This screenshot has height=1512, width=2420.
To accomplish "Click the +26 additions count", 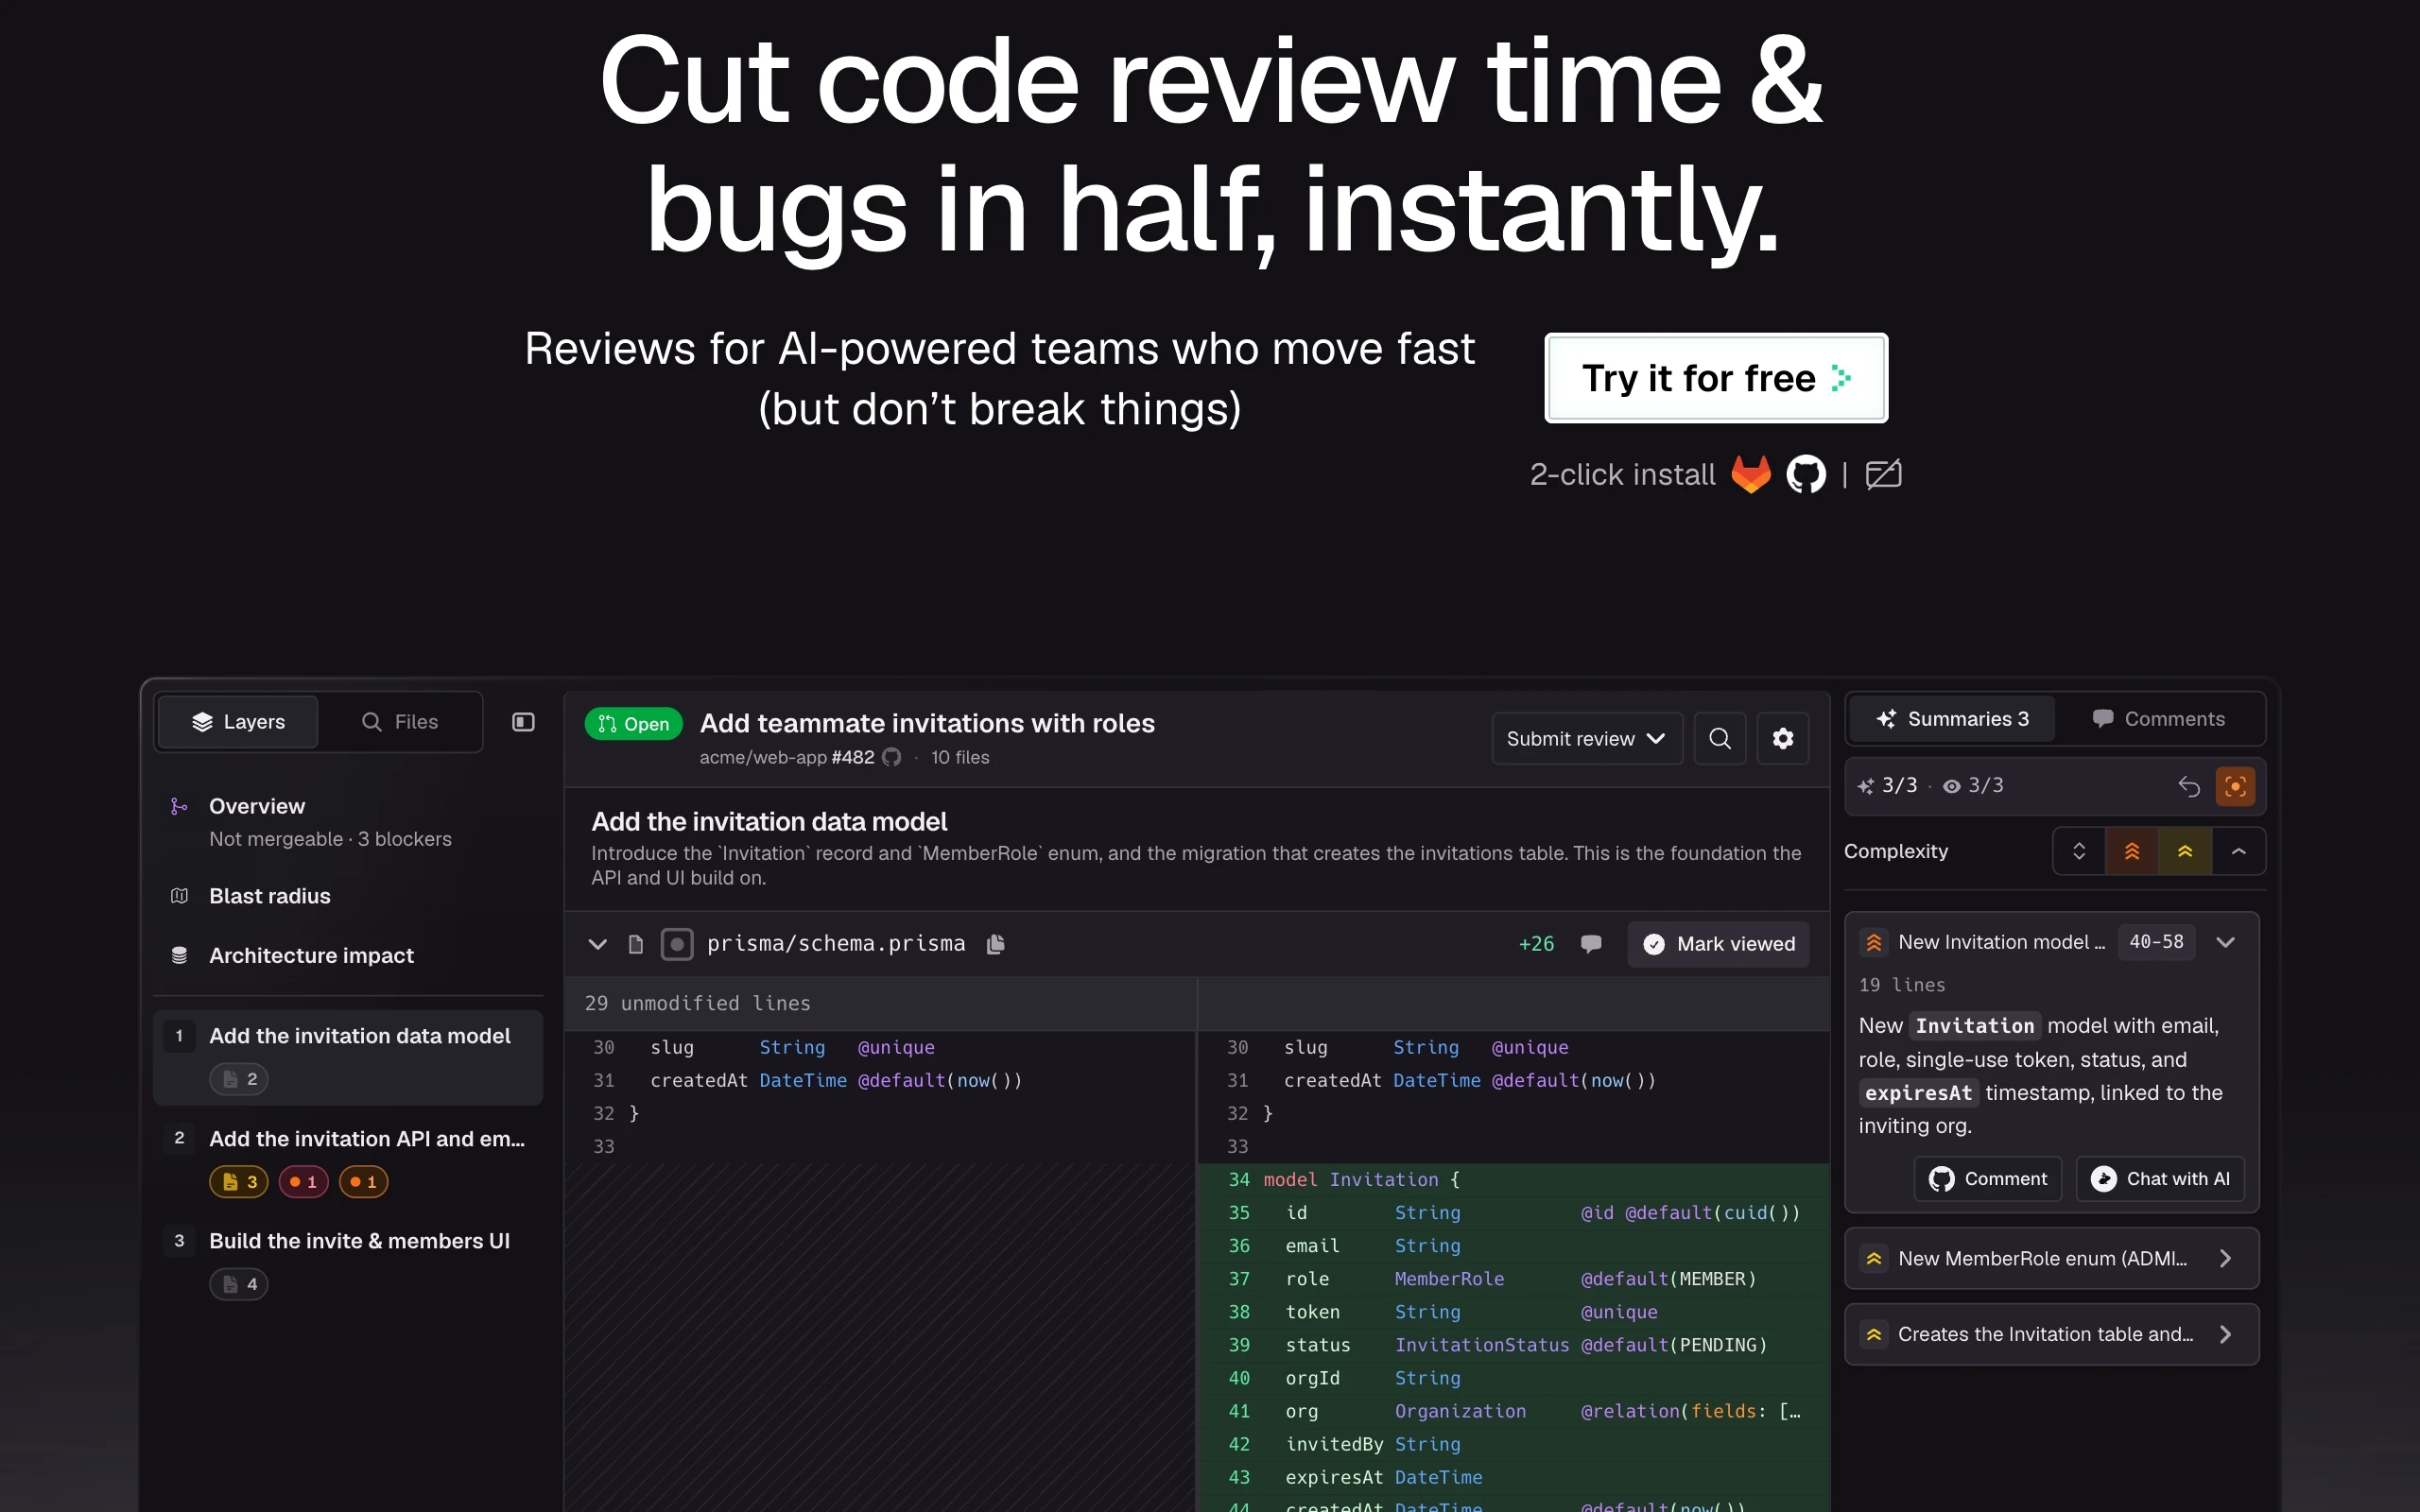I will tap(1536, 944).
